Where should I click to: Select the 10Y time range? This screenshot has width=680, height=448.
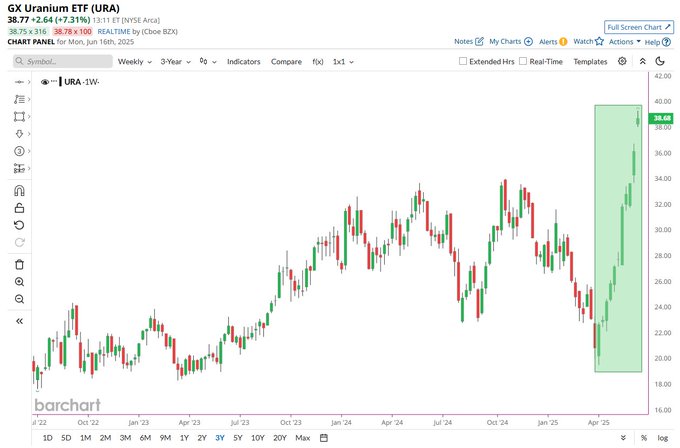coord(258,438)
